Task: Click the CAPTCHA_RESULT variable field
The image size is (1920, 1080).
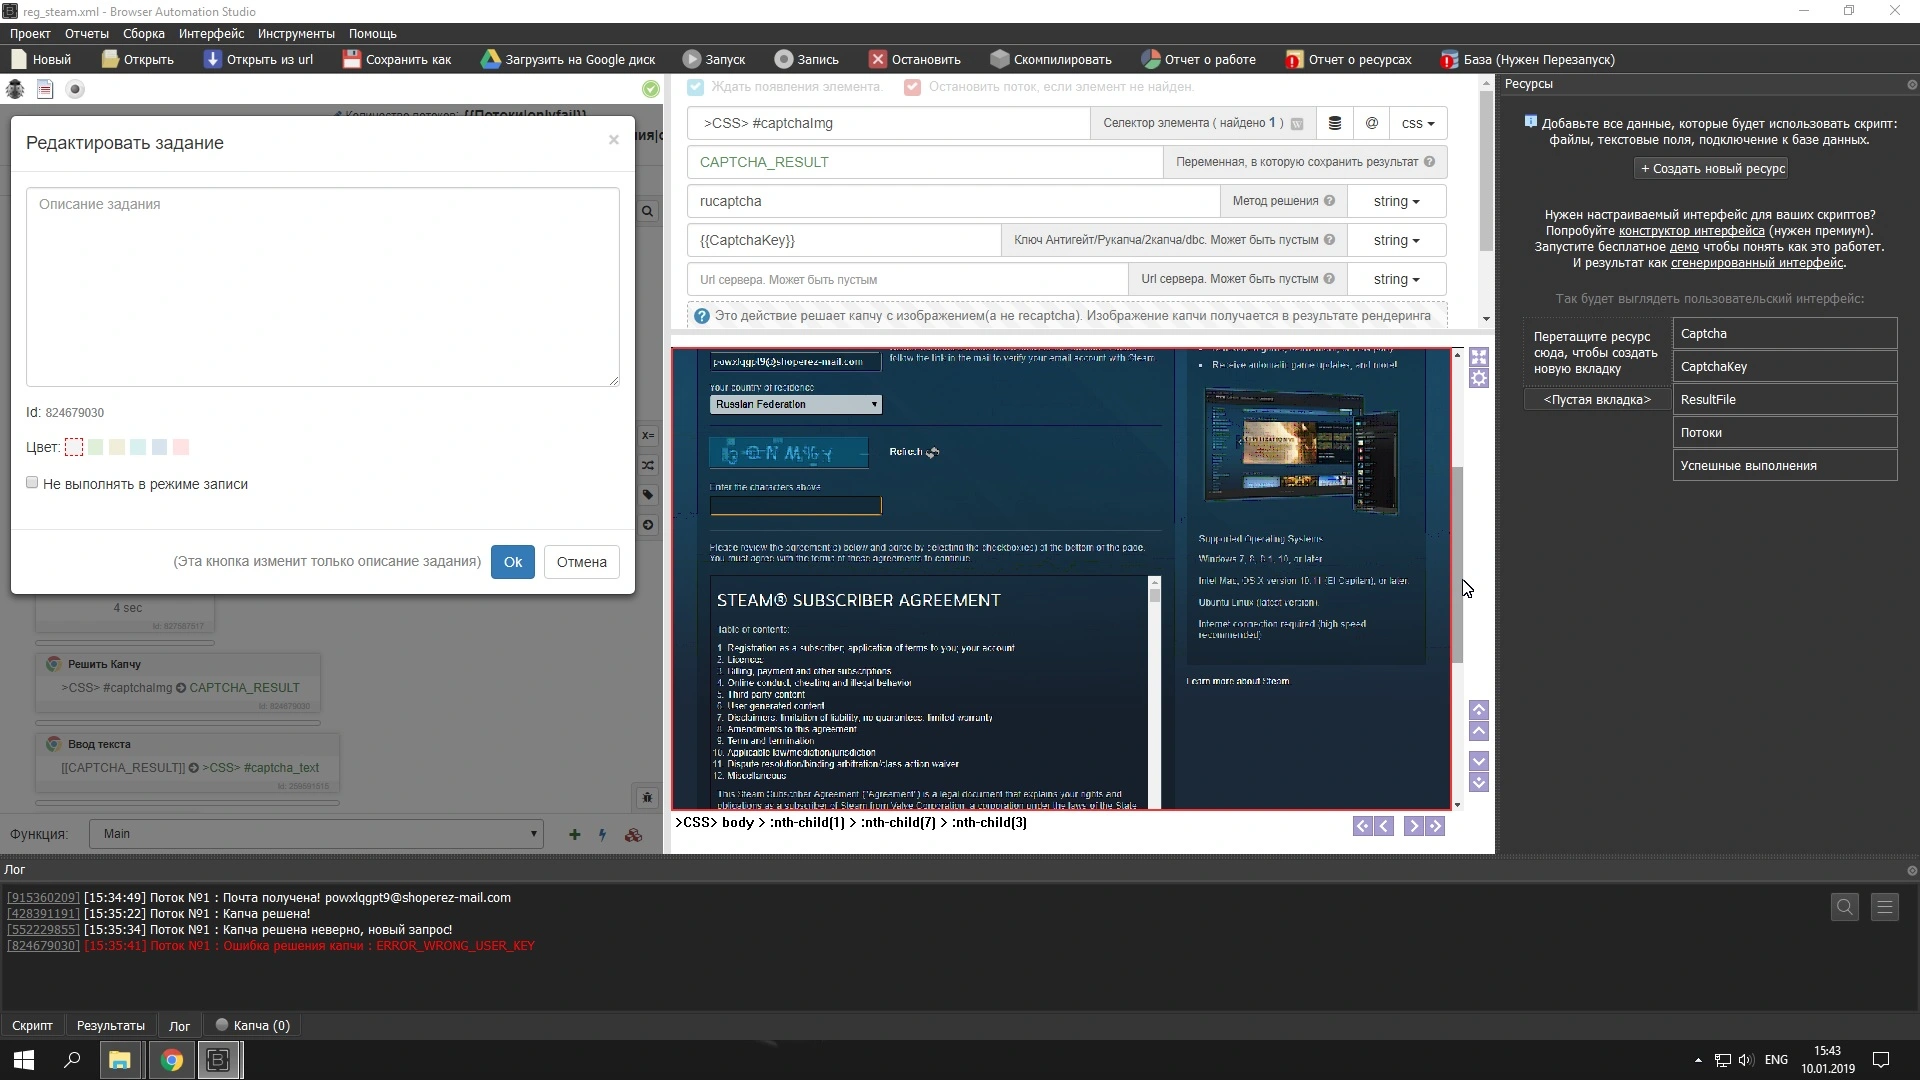Action: click(925, 162)
